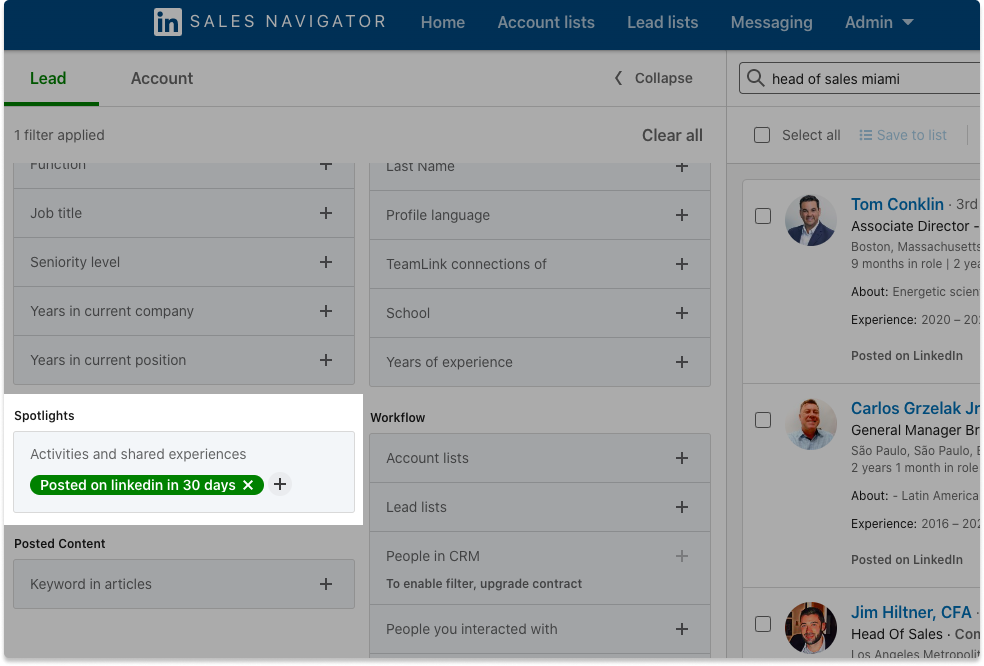984x666 pixels.
Task: Open Messaging in top navigation
Action: [771, 23]
